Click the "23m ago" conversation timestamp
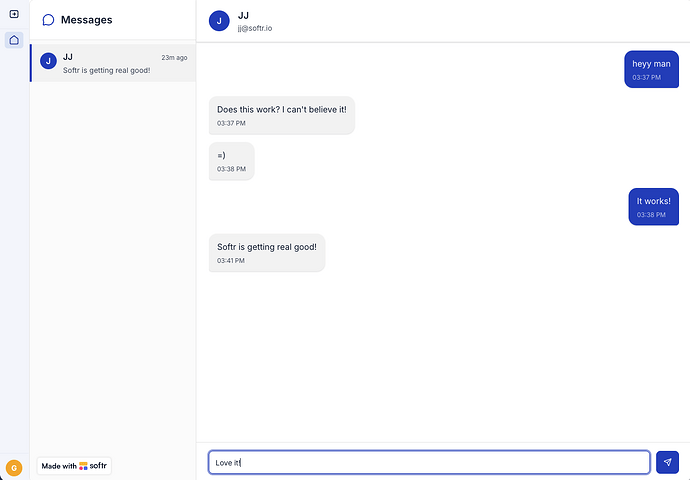Viewport: 690px width, 480px height. click(x=174, y=57)
